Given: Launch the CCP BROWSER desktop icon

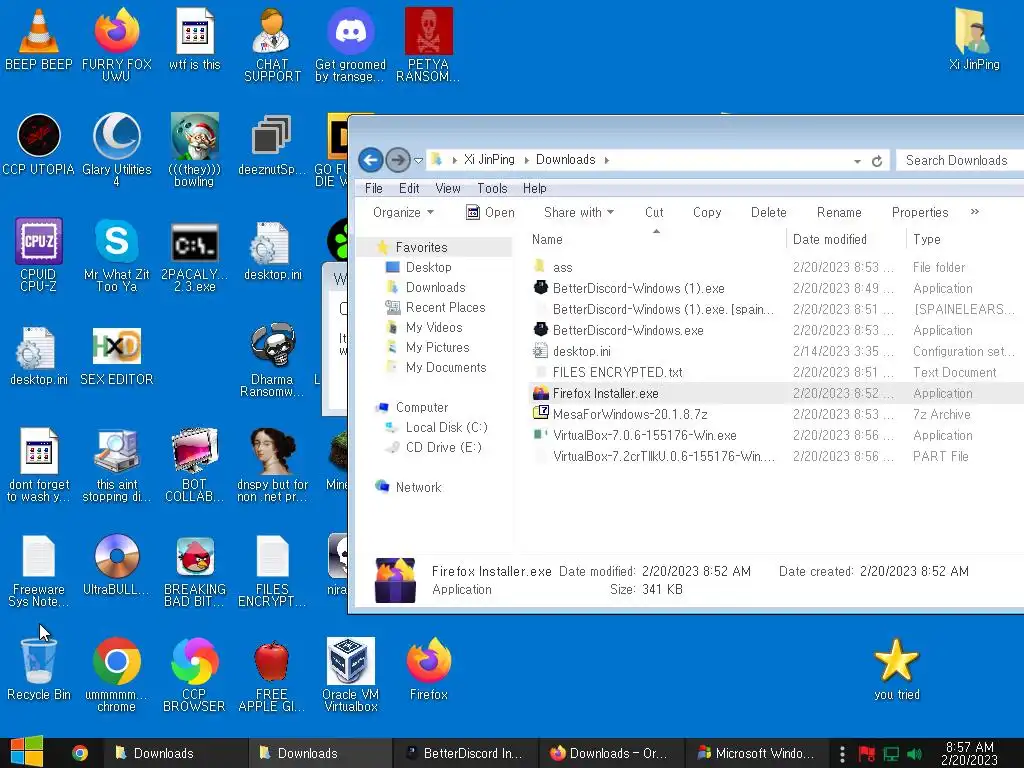Looking at the screenshot, I should 194,674.
